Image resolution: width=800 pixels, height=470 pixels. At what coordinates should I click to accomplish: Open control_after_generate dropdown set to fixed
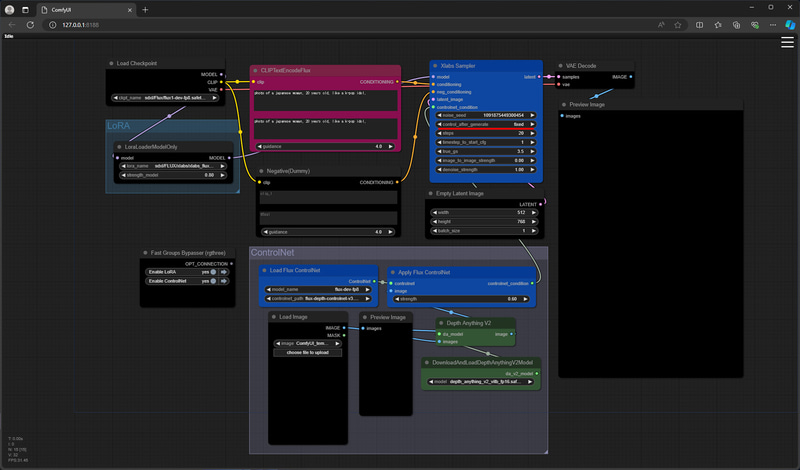point(486,124)
